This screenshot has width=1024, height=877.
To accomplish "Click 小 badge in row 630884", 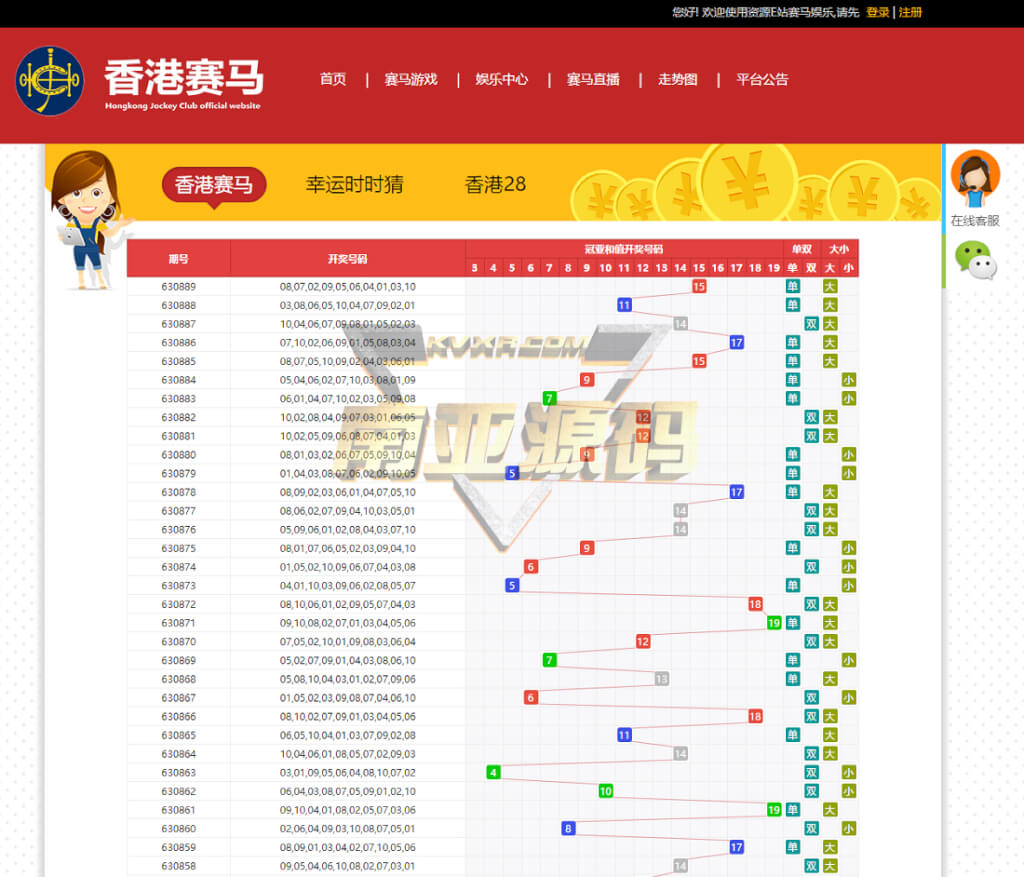I will [x=848, y=379].
